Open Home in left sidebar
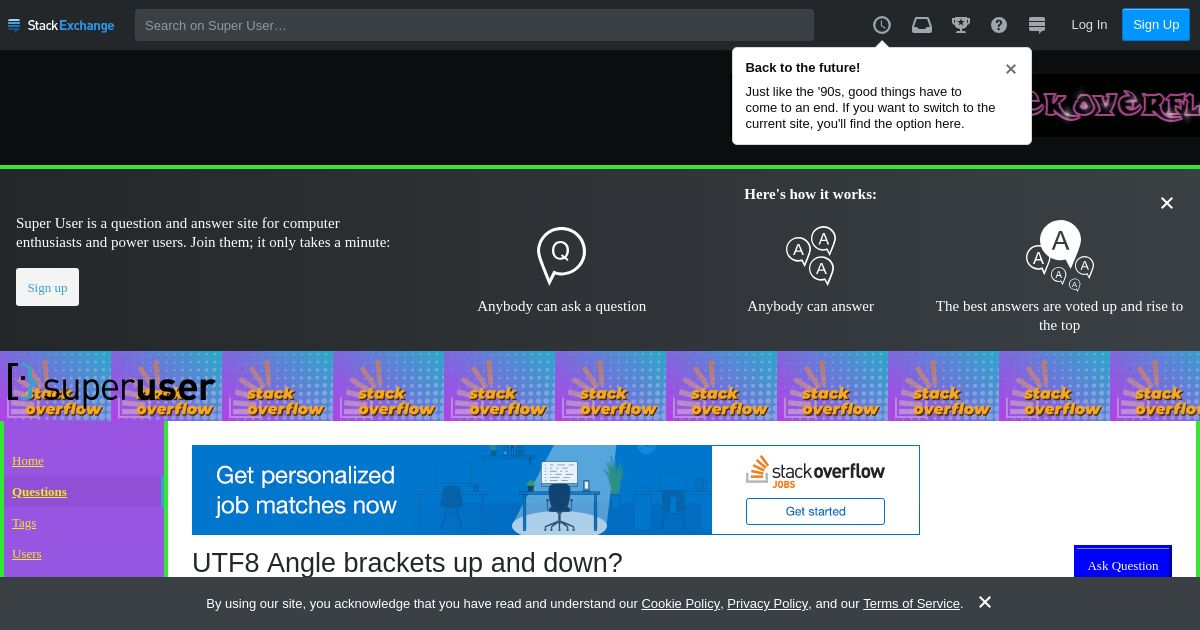This screenshot has height=630, width=1200. click(x=28, y=461)
